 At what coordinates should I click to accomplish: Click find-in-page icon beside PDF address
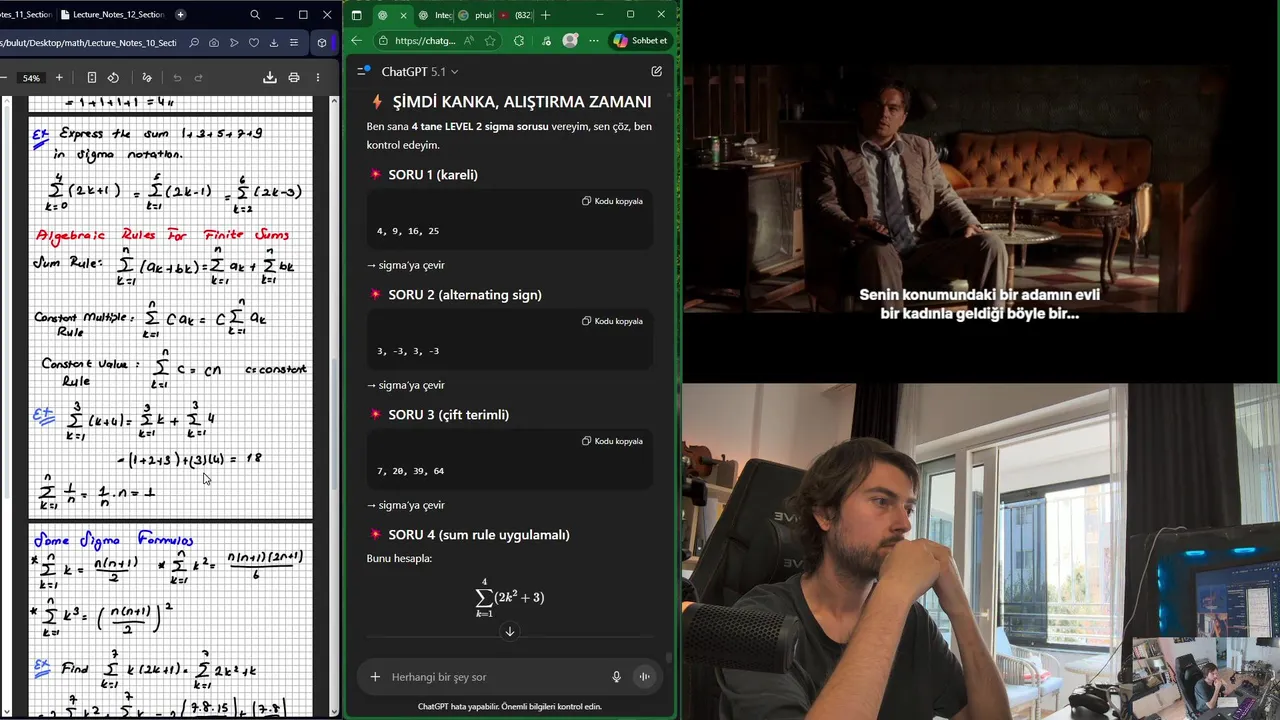point(194,43)
